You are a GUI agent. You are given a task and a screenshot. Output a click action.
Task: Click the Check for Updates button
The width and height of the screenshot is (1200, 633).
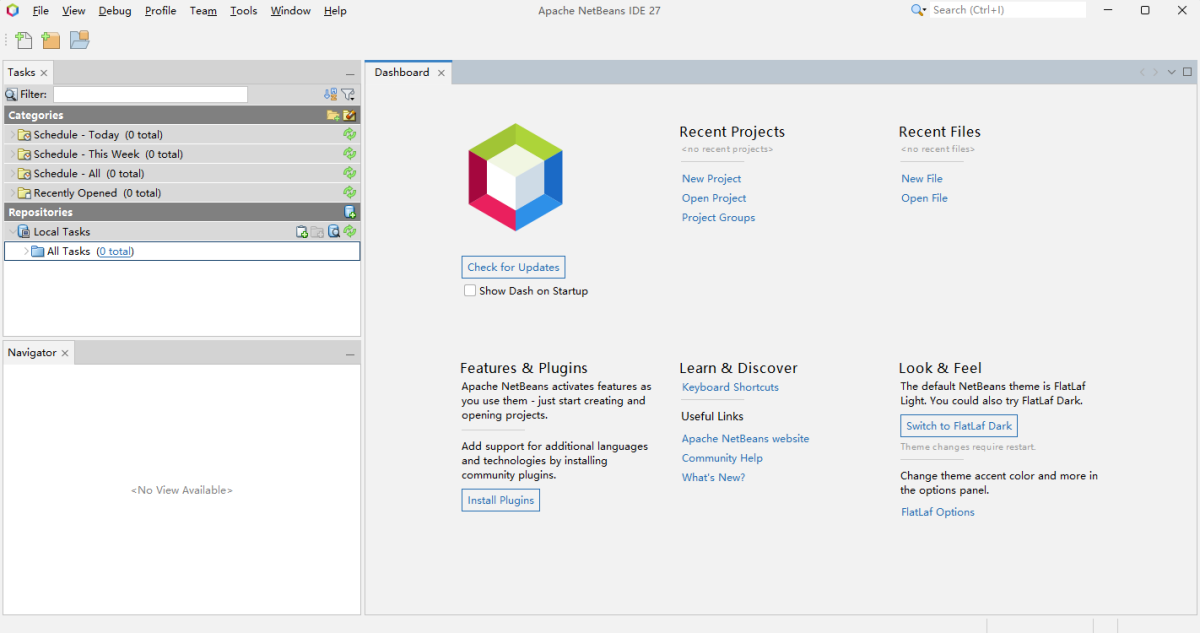[513, 267]
